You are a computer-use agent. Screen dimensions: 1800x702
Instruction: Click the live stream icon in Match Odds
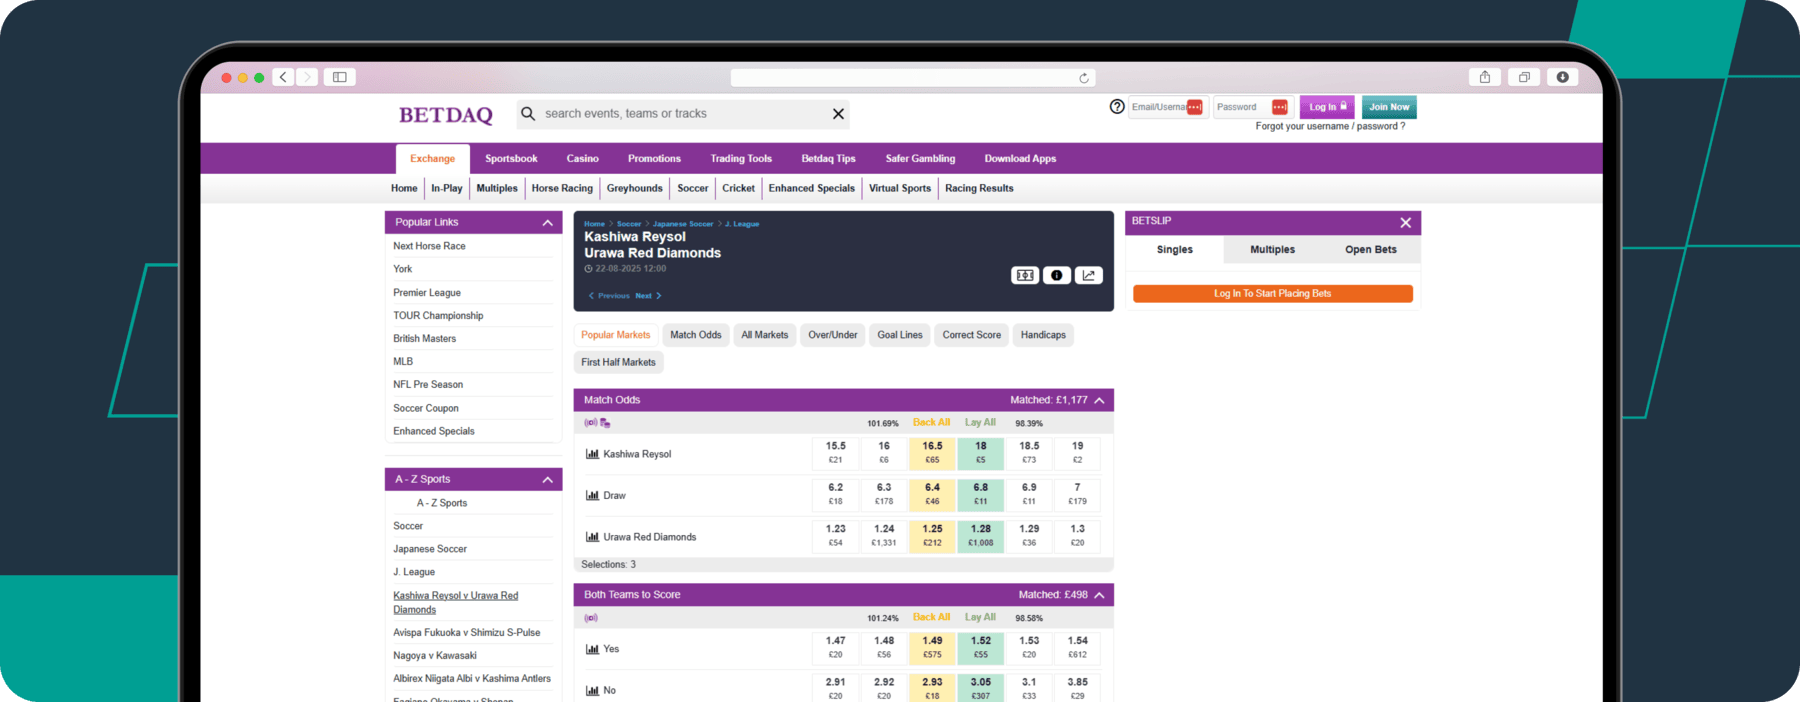(591, 423)
